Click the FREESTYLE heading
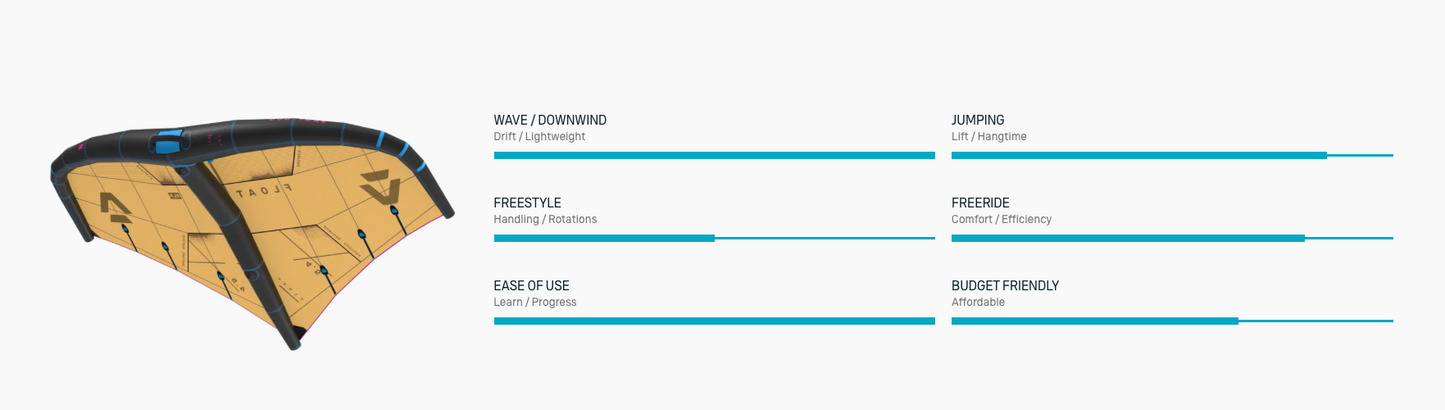 point(527,203)
